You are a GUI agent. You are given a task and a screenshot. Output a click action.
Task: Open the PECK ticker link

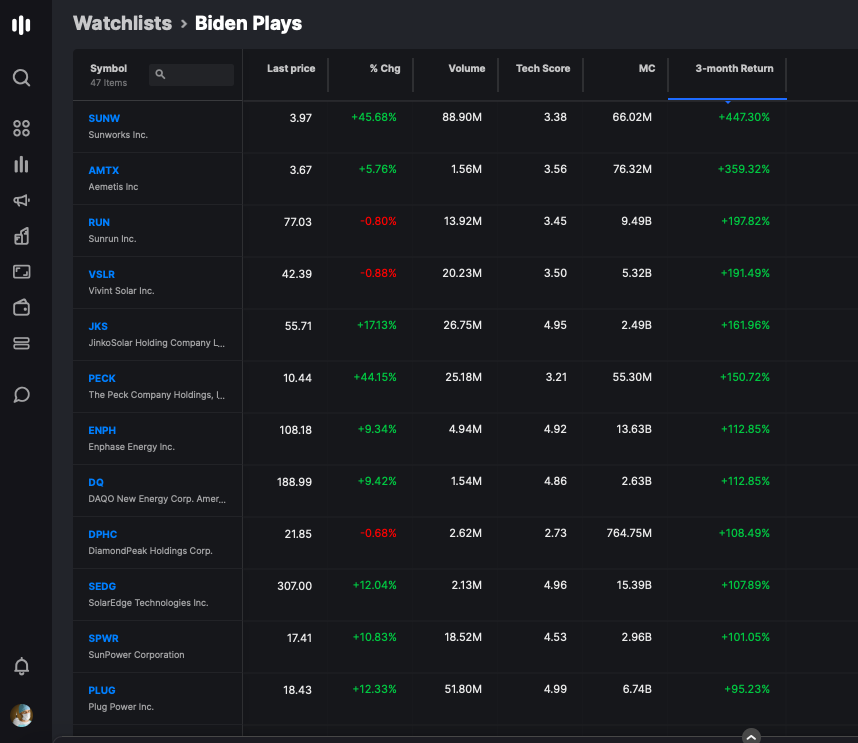102,378
